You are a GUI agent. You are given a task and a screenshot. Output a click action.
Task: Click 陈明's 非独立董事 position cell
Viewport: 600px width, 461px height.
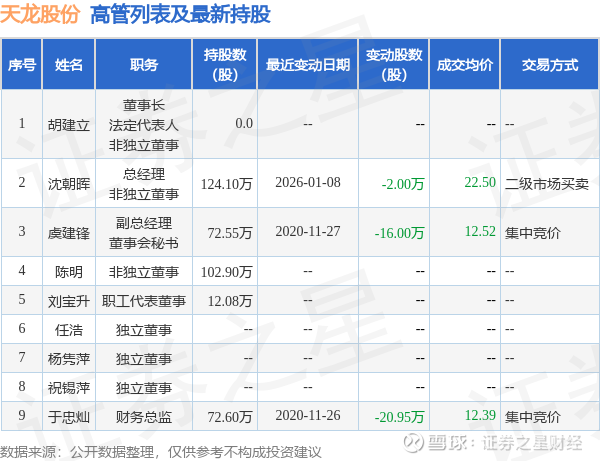(143, 272)
